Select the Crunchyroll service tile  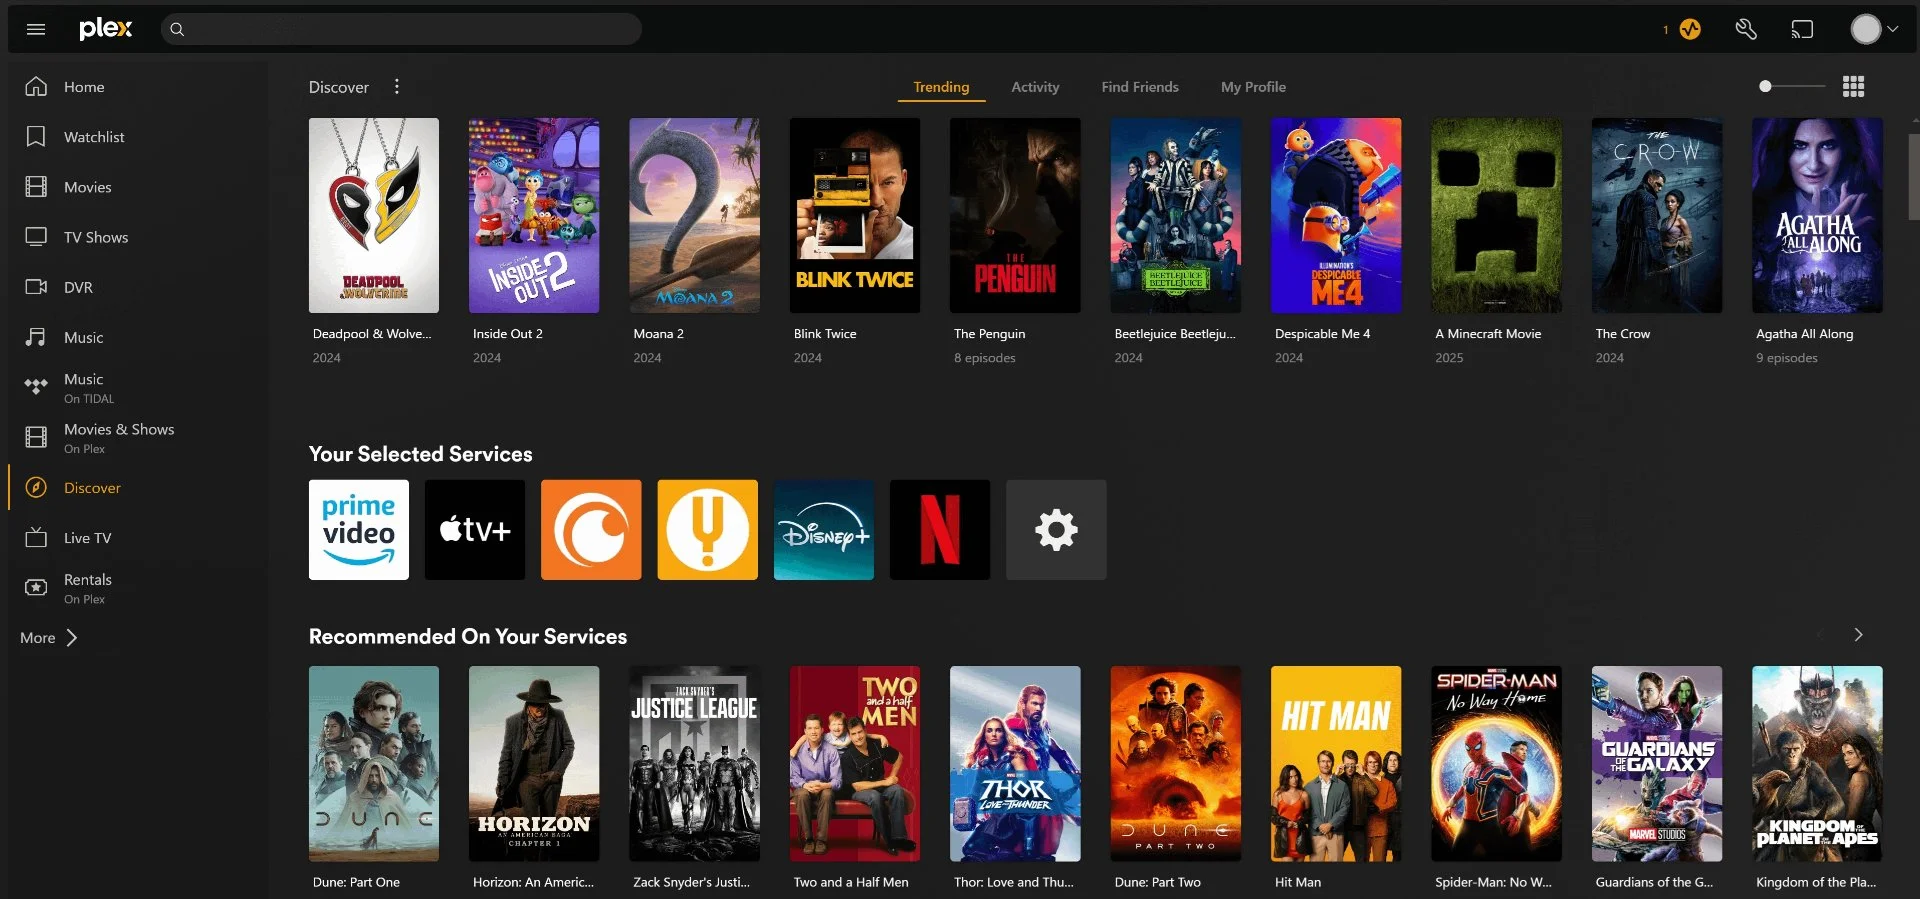pyautogui.click(x=591, y=530)
